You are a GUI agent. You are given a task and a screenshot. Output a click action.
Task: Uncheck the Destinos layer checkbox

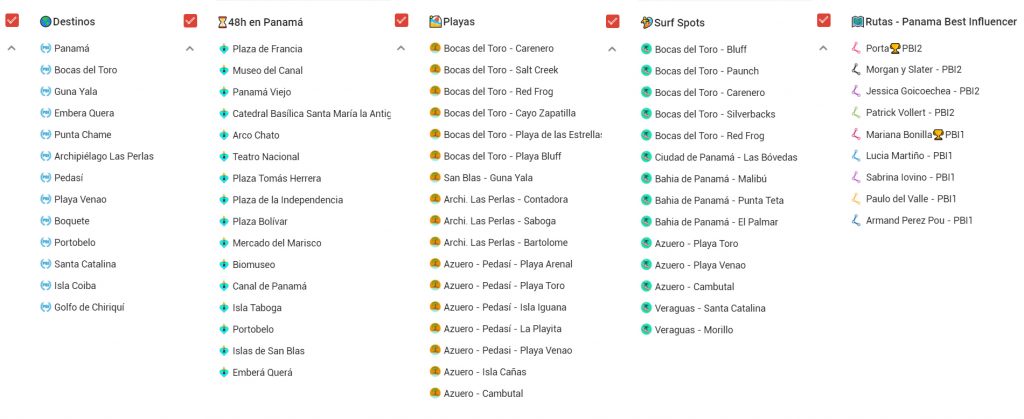point(12,21)
